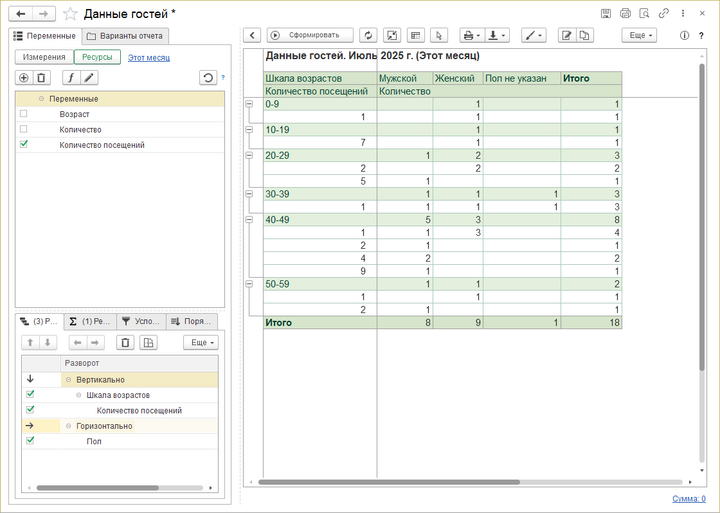Open the filter conditions (Усло…) tab
The image size is (720, 513).
coord(139,321)
